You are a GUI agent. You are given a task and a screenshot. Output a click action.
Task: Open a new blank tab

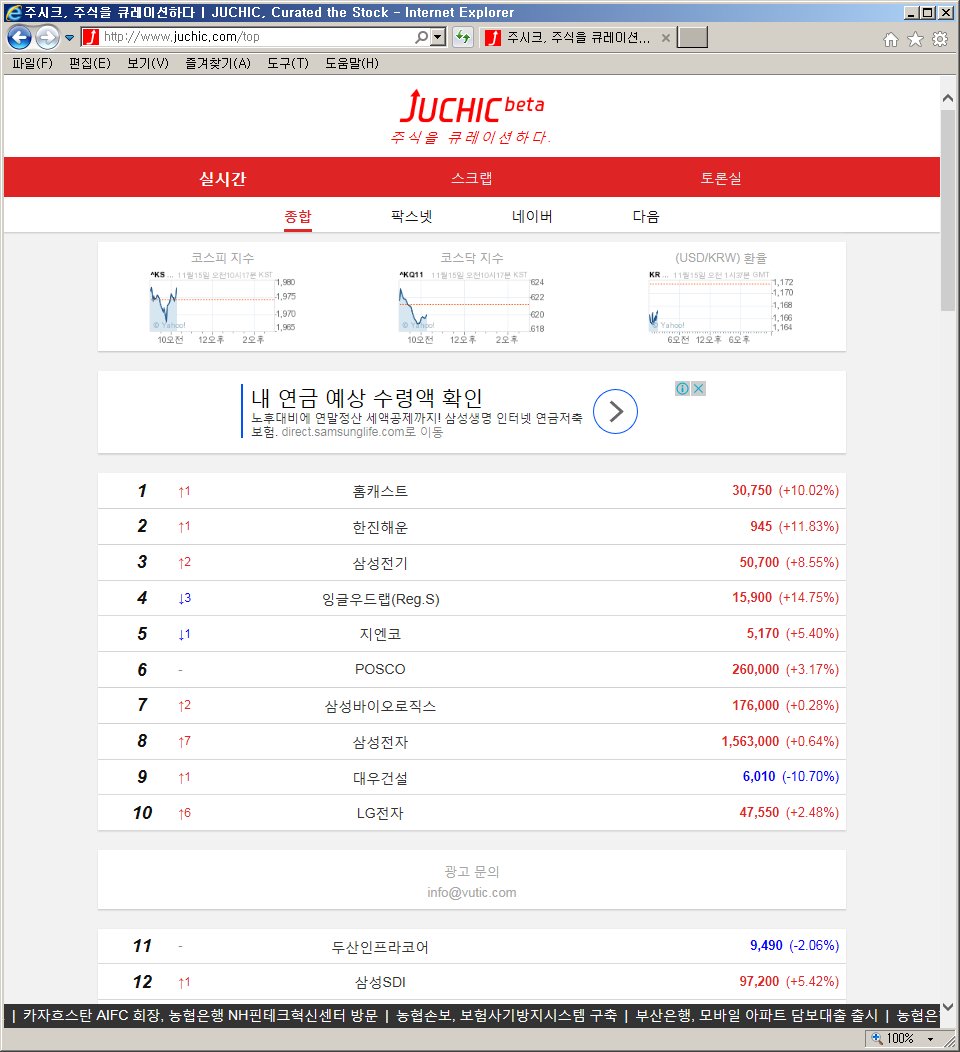pos(692,38)
